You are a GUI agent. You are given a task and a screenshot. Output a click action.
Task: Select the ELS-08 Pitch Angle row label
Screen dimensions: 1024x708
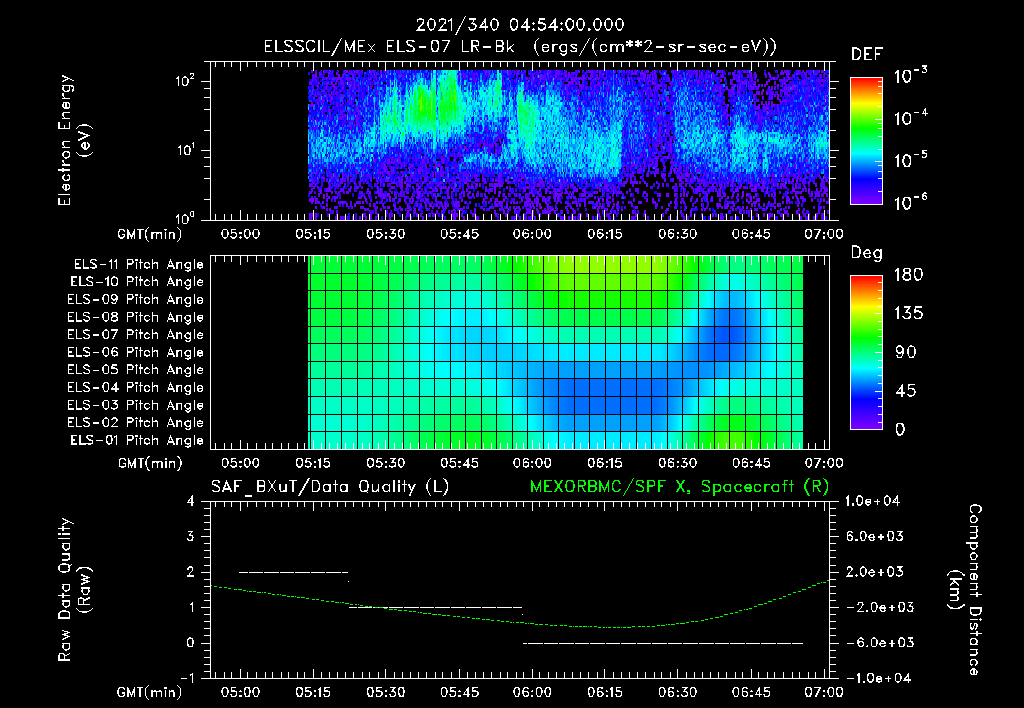pyautogui.click(x=135, y=317)
